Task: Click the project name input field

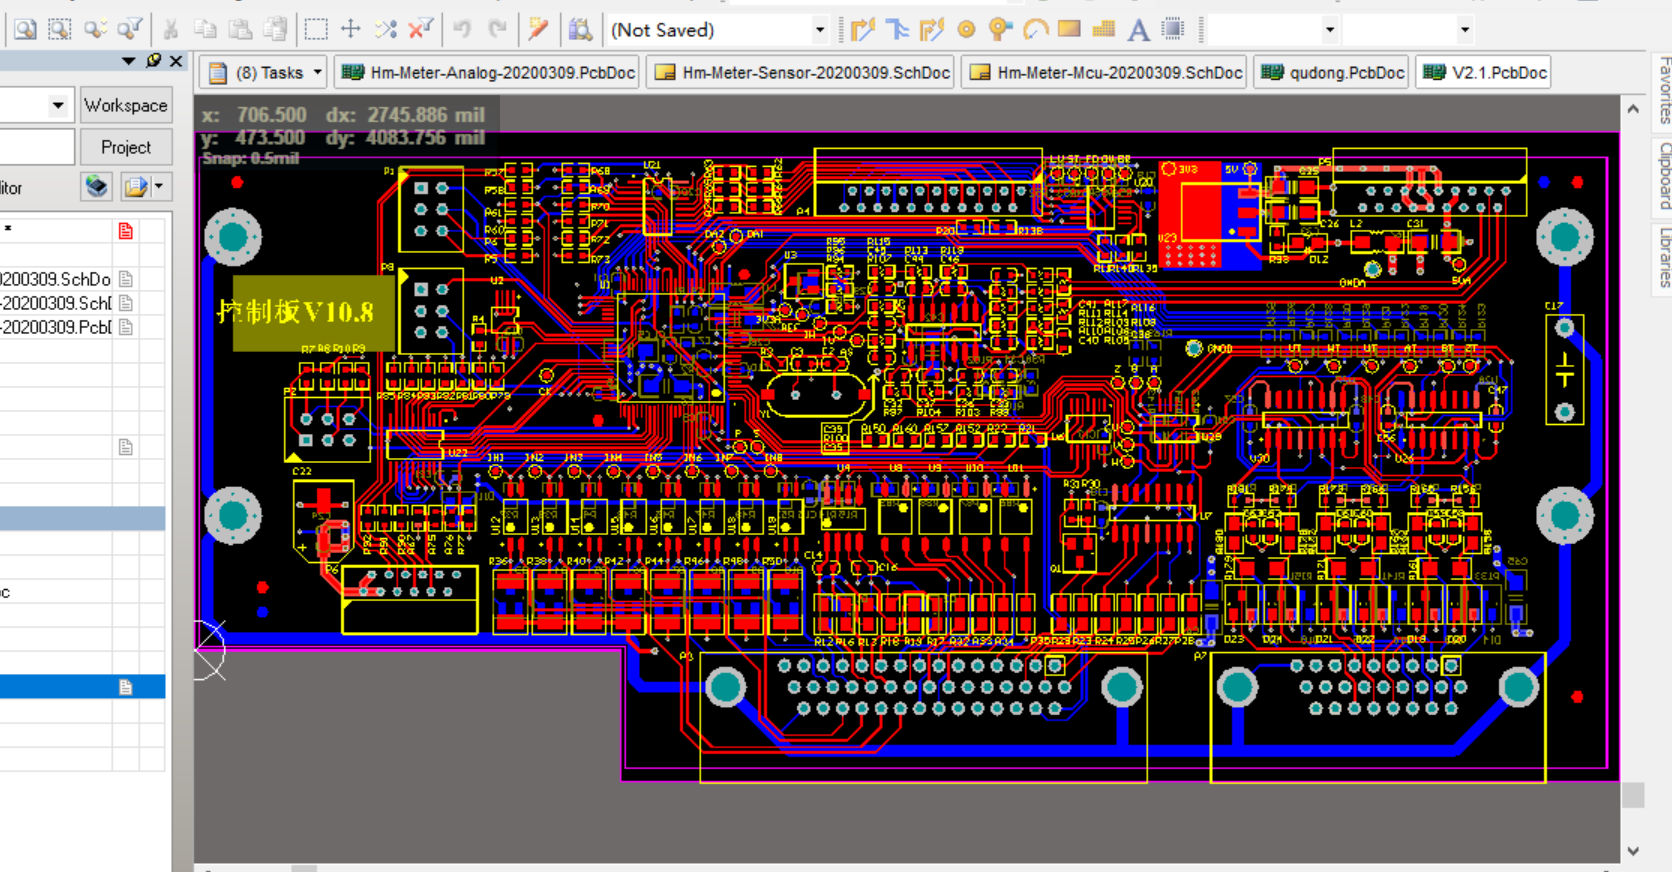Action: tap(36, 147)
